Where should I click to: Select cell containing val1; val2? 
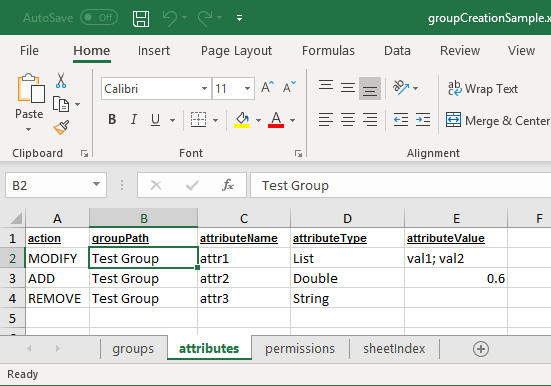(456, 258)
